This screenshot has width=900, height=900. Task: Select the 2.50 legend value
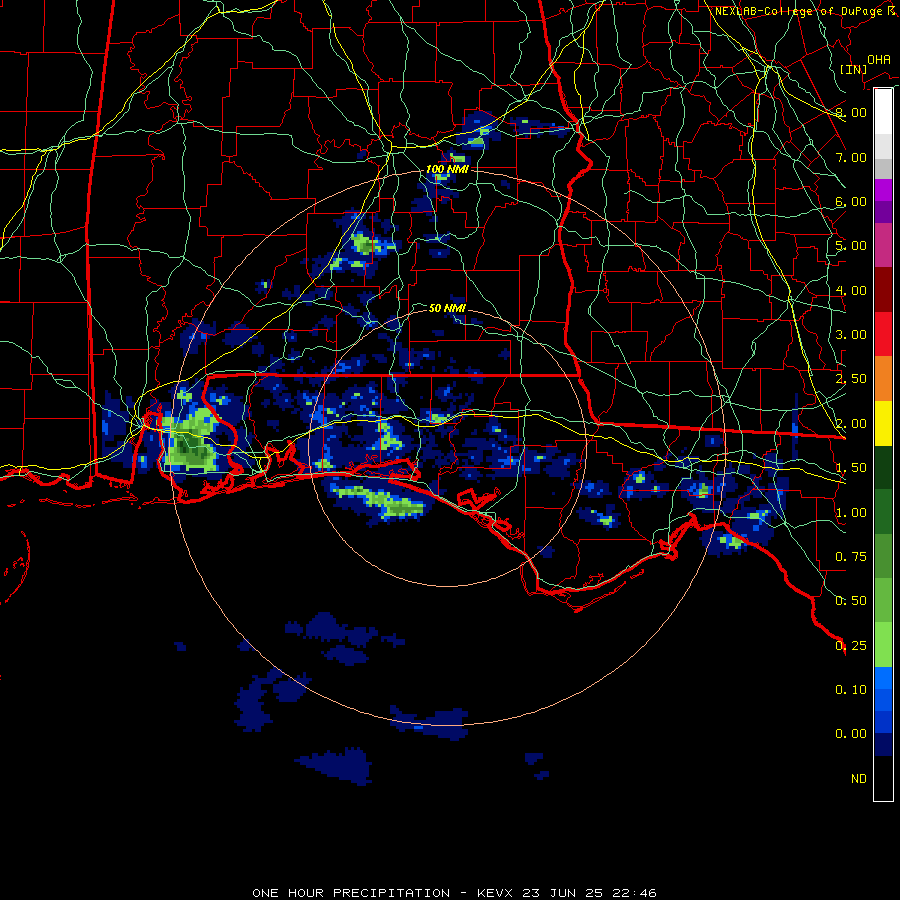(851, 379)
